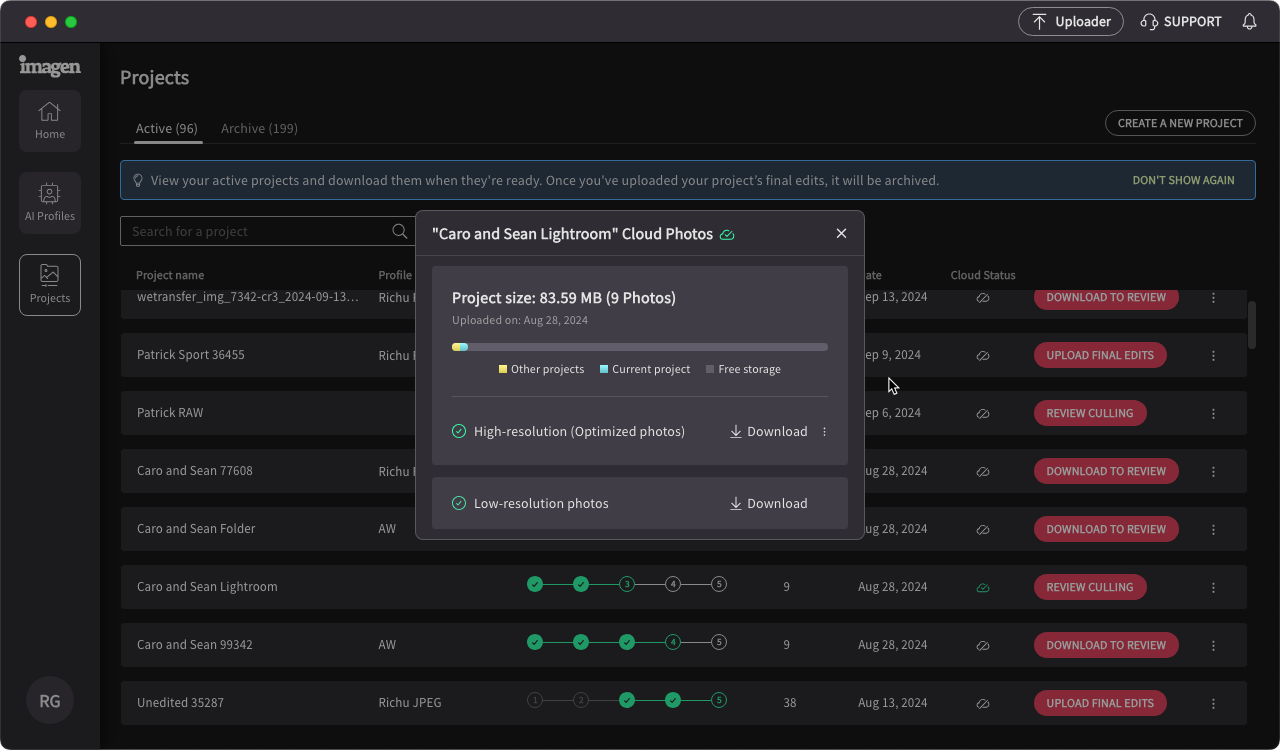Click the storage usage progress bar
This screenshot has height=750, width=1280.
640,347
